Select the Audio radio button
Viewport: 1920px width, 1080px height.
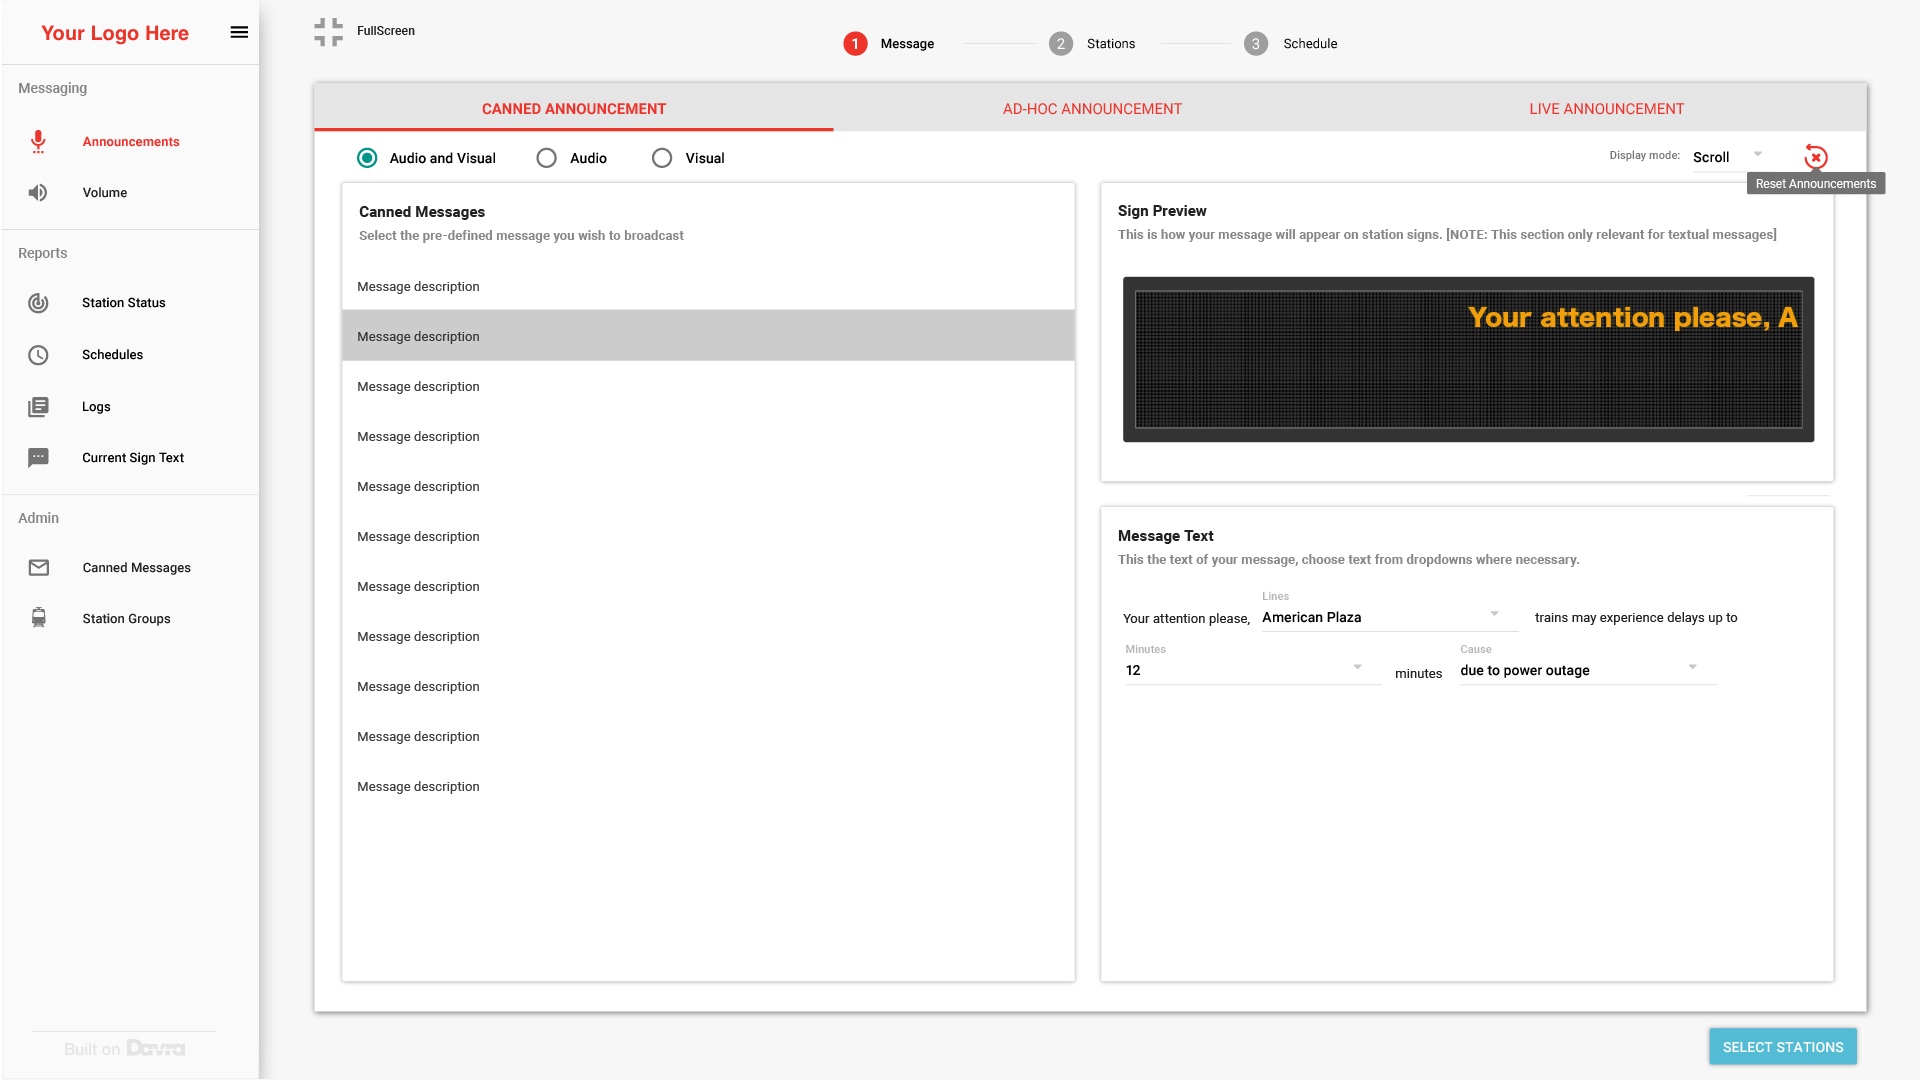[x=546, y=158]
